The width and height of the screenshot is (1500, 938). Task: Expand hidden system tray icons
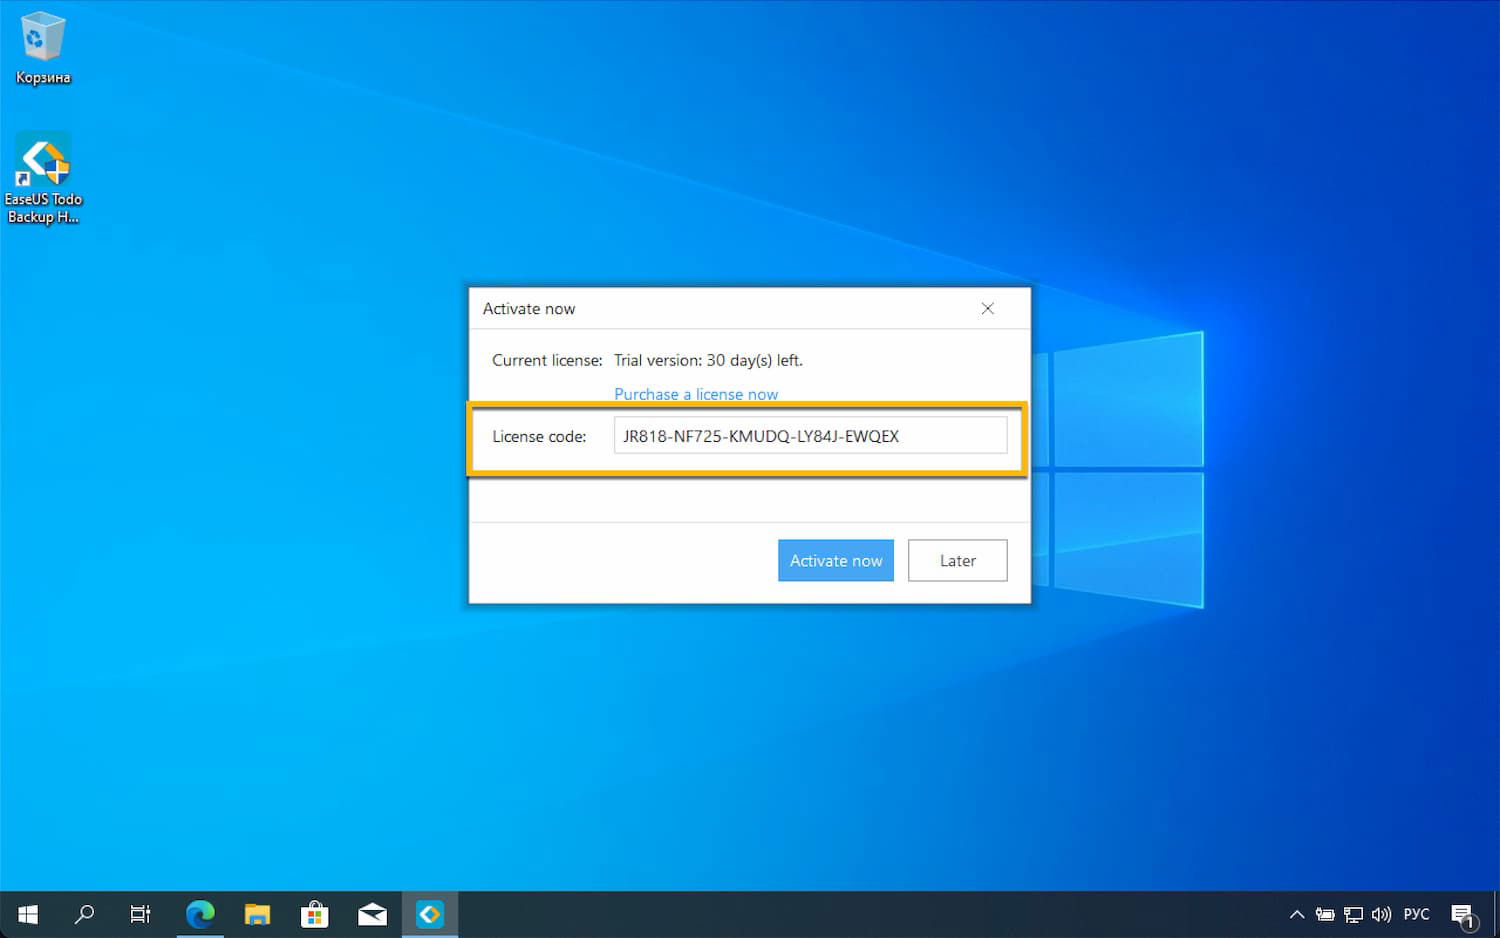click(1296, 913)
